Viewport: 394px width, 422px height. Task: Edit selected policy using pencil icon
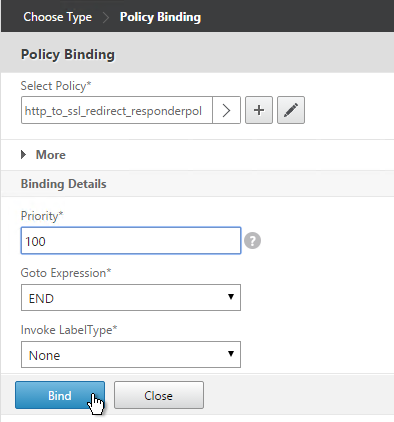[291, 110]
